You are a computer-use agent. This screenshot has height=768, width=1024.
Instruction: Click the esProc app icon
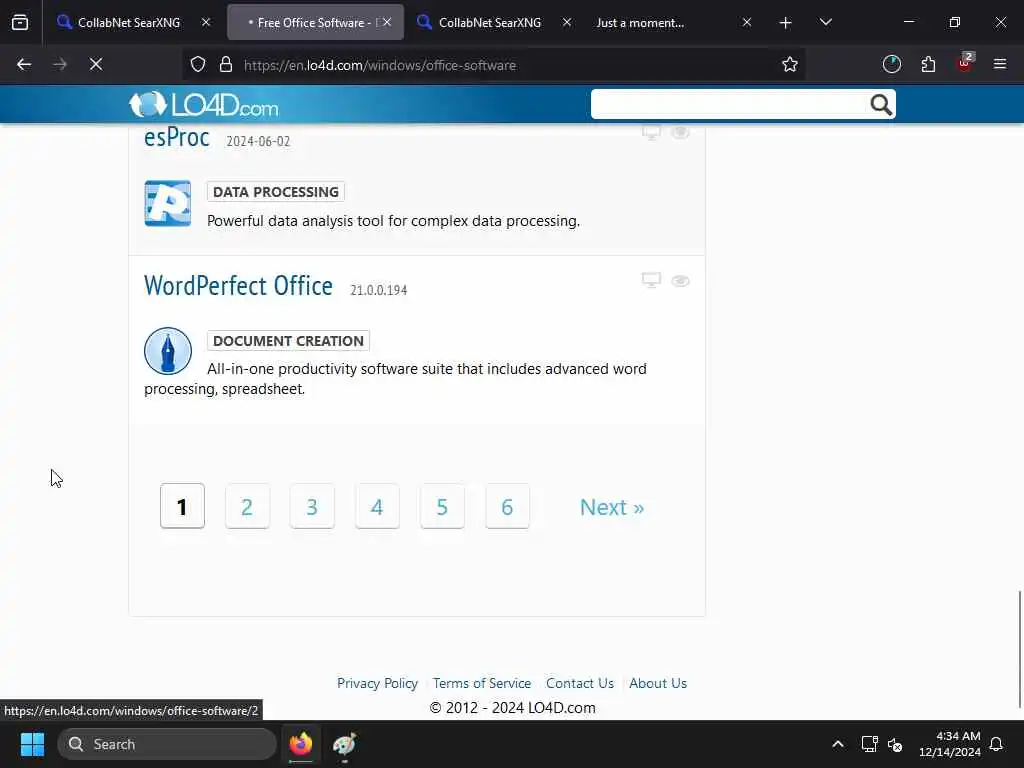(168, 204)
